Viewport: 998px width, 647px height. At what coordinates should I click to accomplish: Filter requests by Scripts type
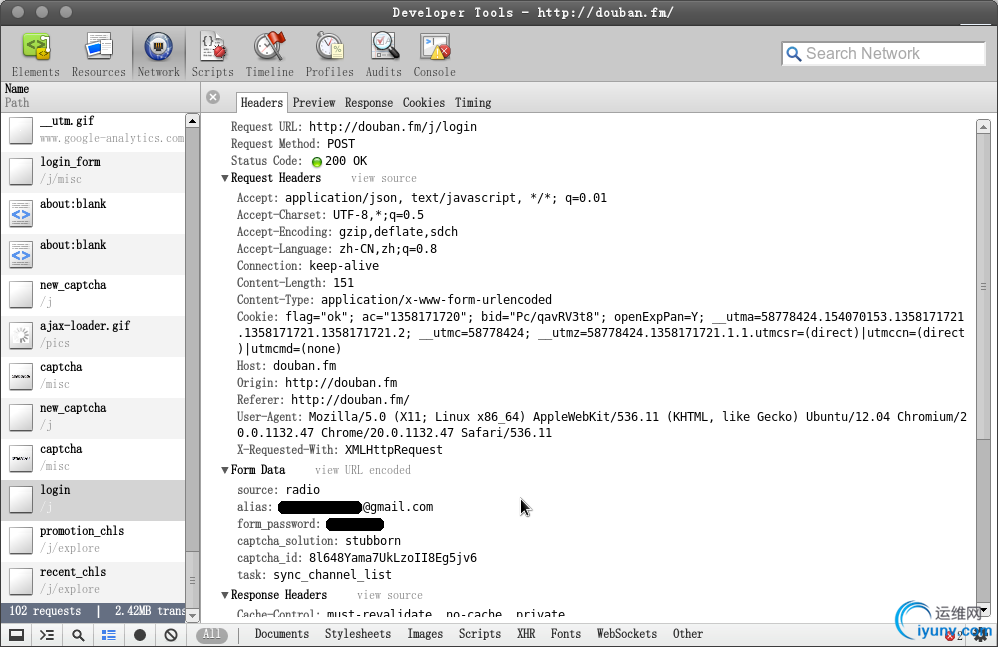point(480,634)
